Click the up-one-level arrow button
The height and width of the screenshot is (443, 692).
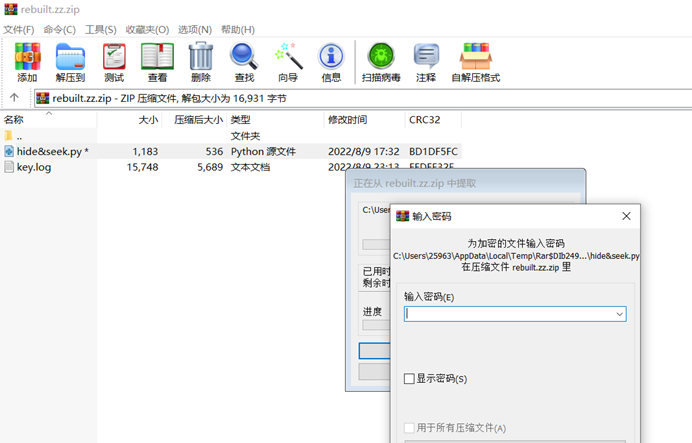[x=14, y=98]
